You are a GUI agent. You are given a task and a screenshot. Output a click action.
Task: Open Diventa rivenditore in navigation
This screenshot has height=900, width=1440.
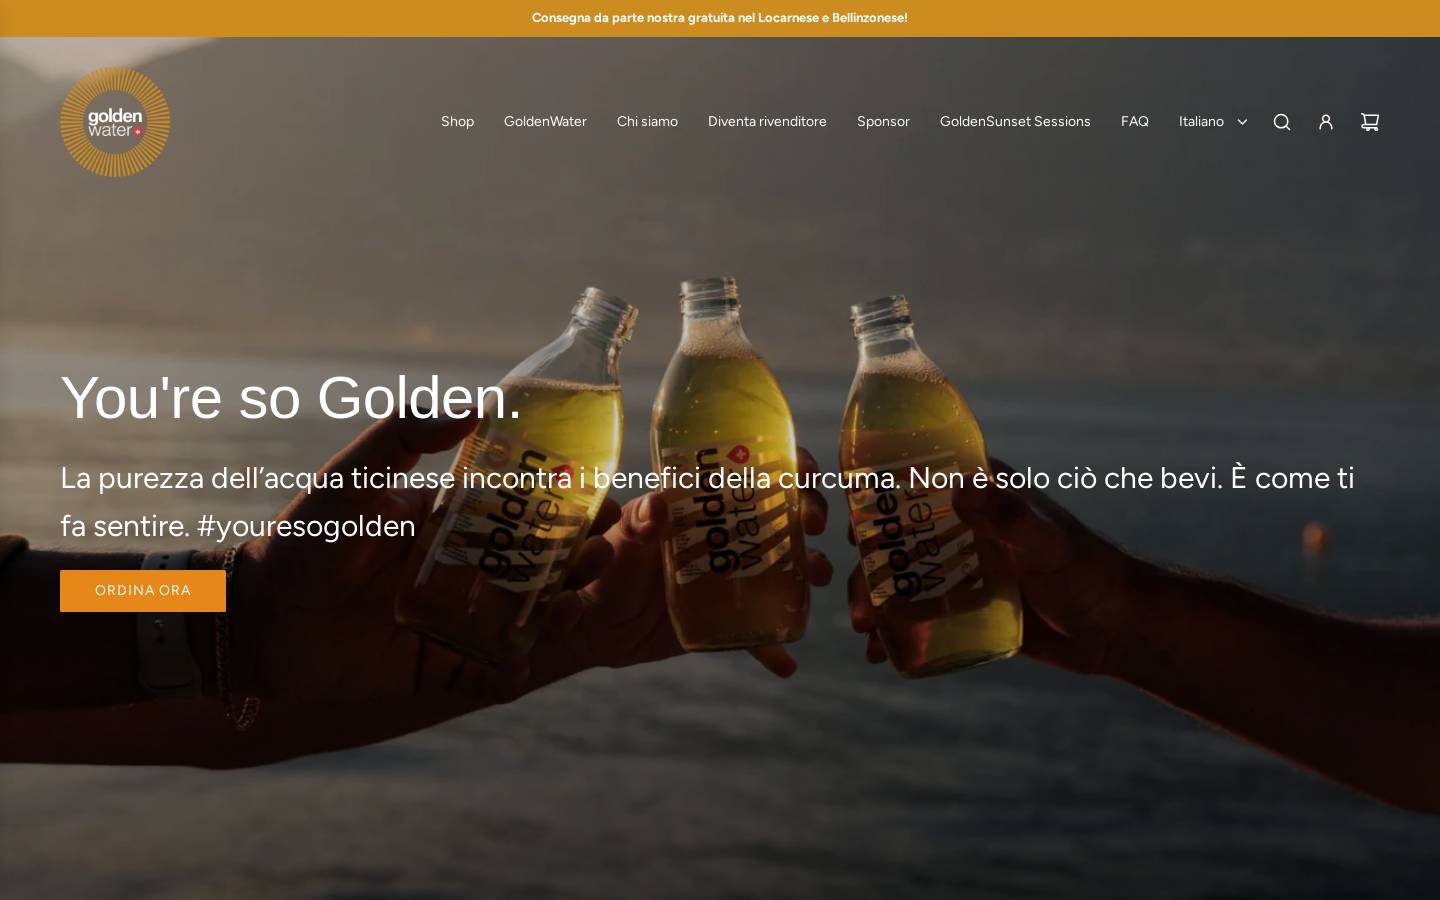[767, 122]
